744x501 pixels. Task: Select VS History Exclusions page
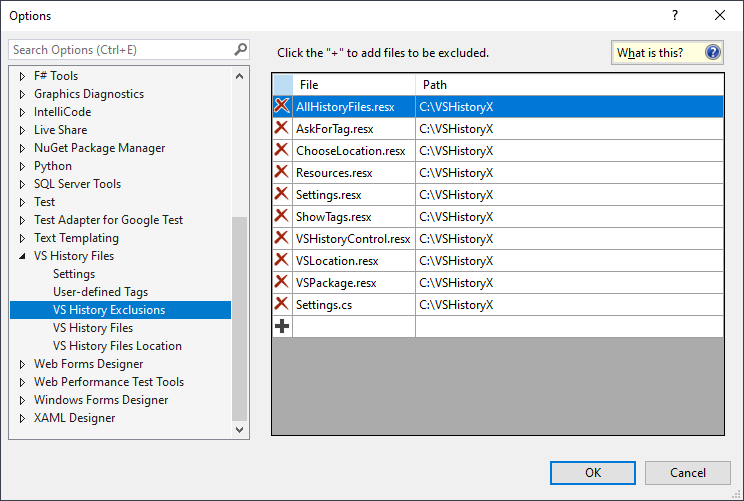[x=121, y=310]
